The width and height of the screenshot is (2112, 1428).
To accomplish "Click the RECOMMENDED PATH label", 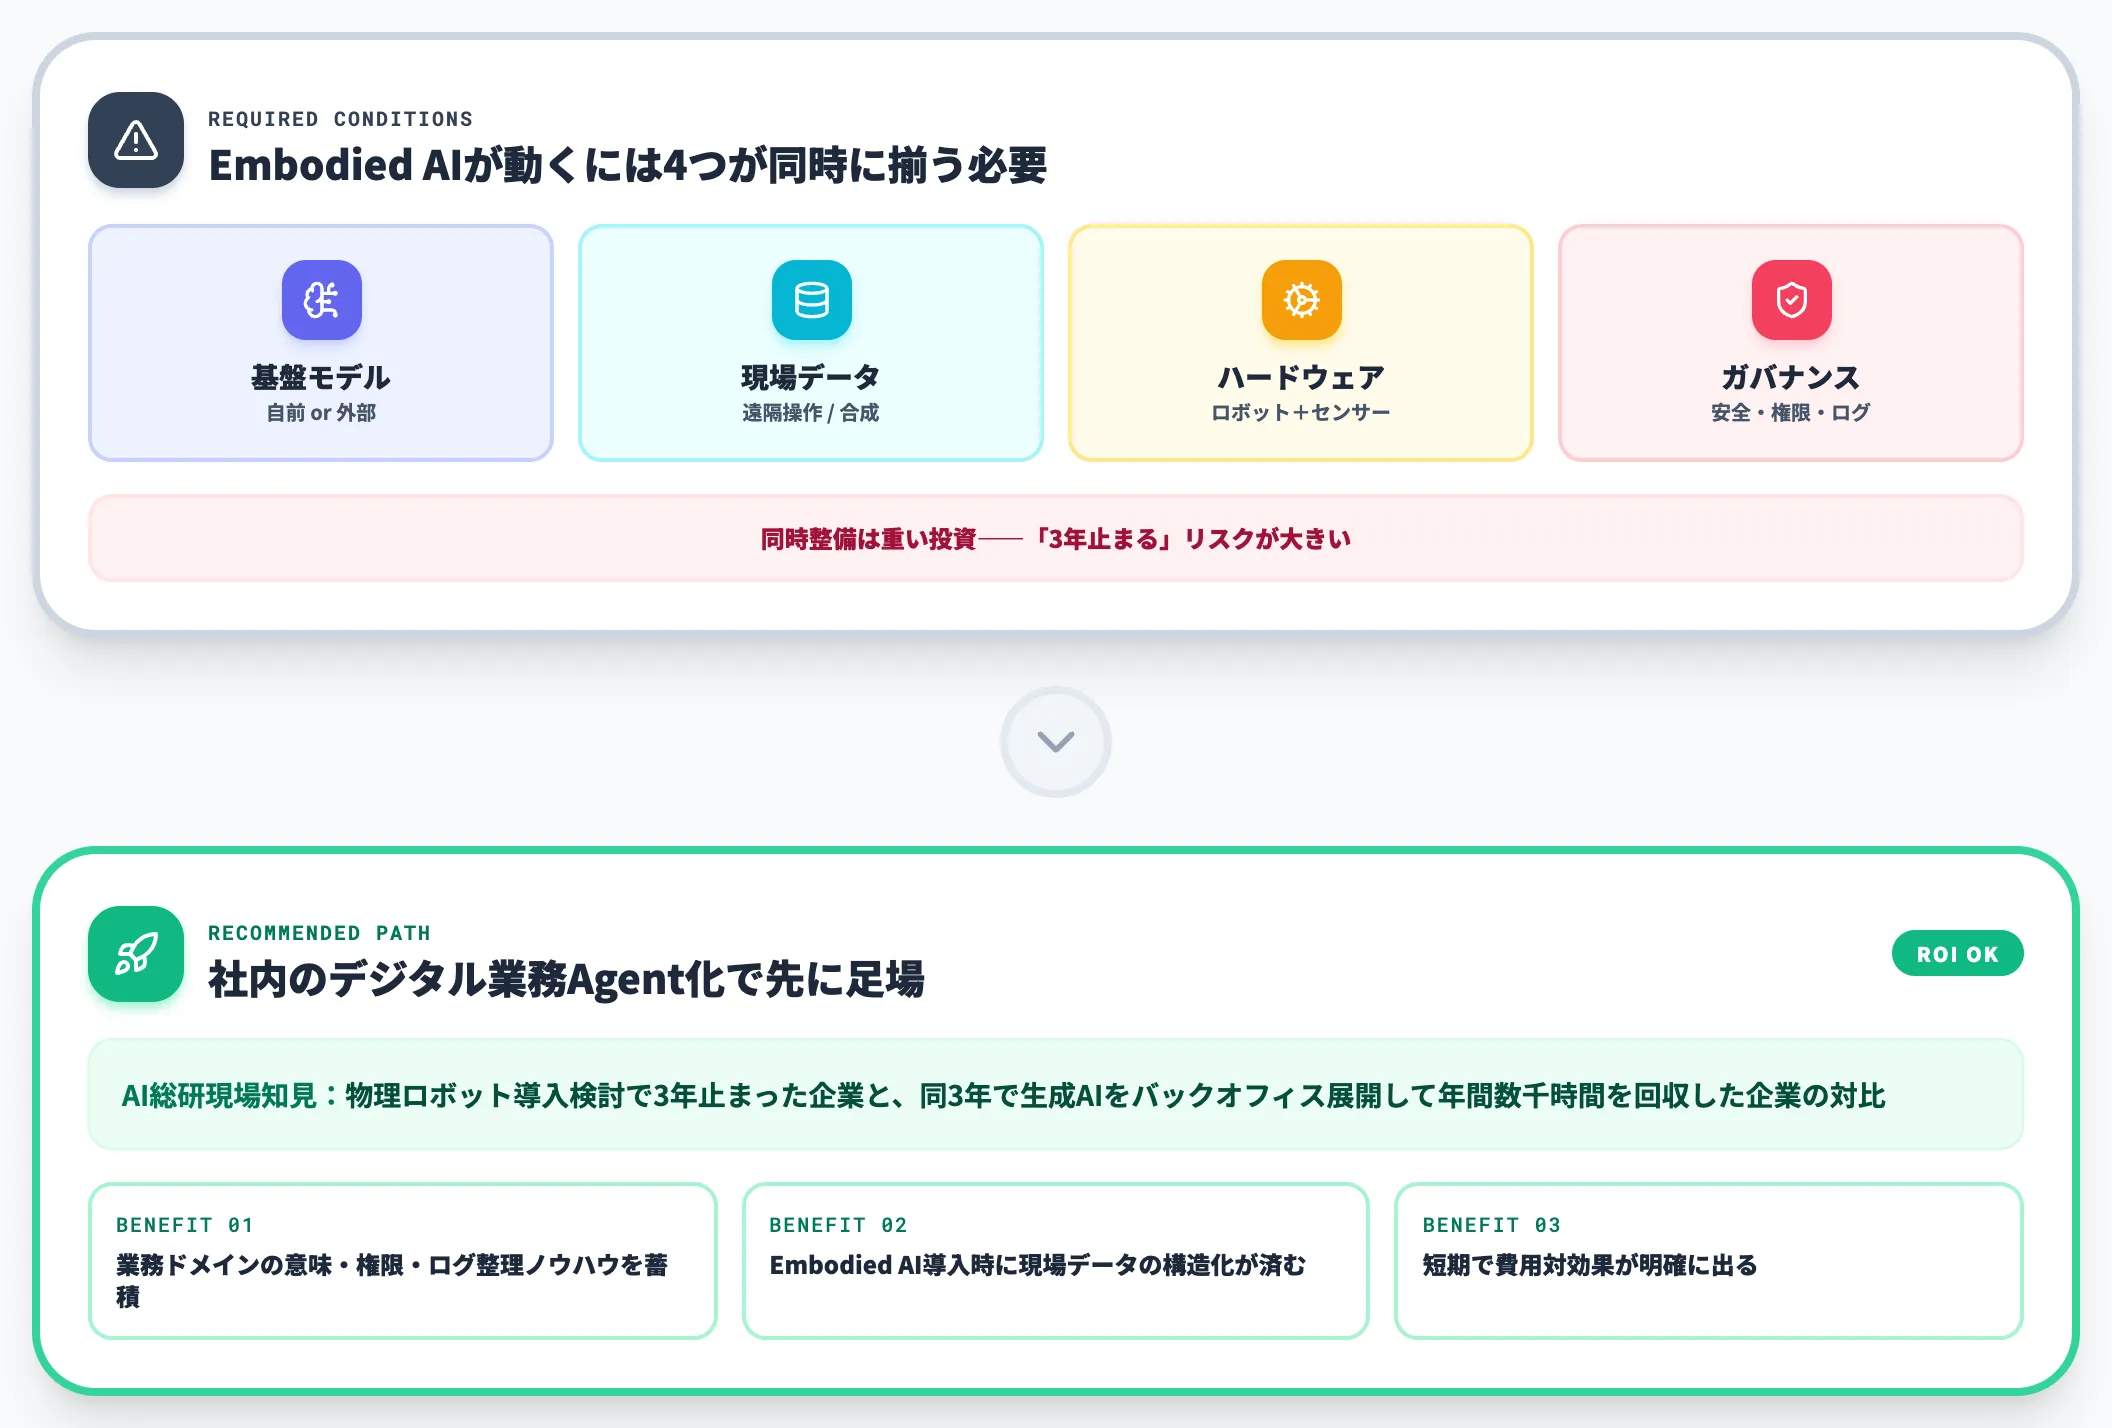I will tap(319, 933).
